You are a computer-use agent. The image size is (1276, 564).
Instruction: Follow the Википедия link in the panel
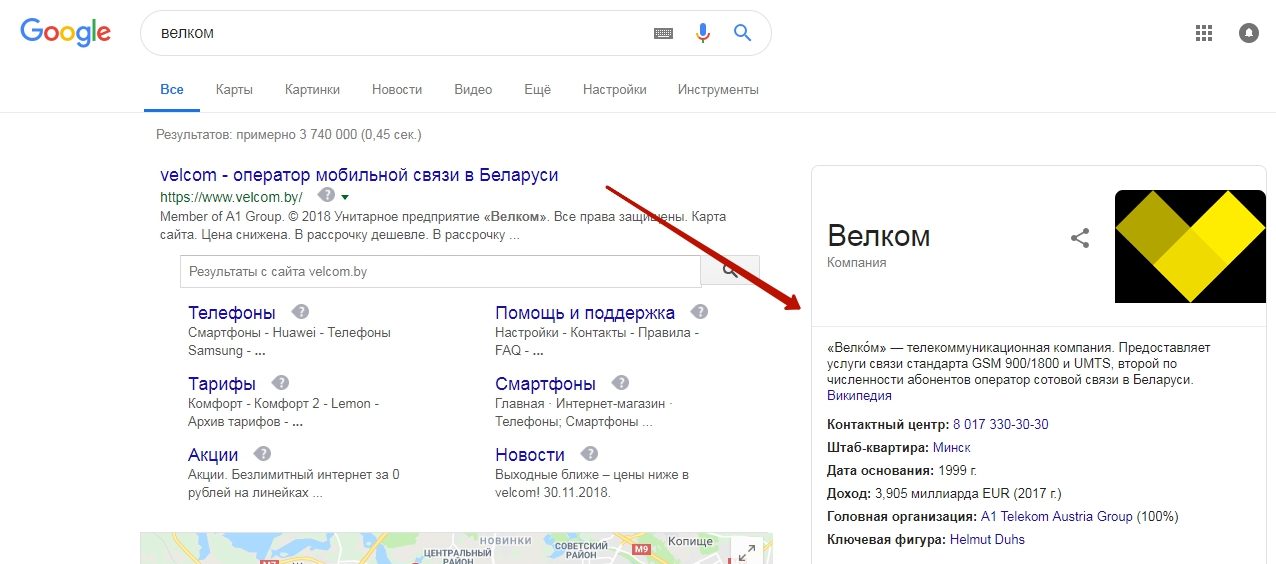859,396
